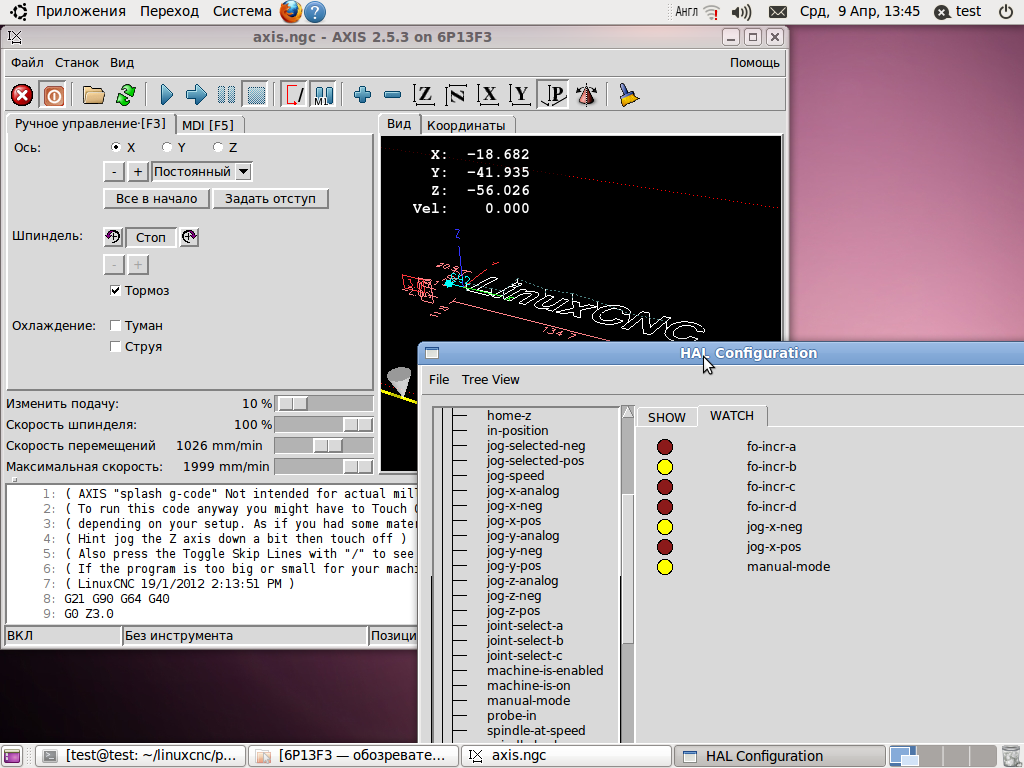
Task: Open the Станок menu
Action: [x=77, y=62]
